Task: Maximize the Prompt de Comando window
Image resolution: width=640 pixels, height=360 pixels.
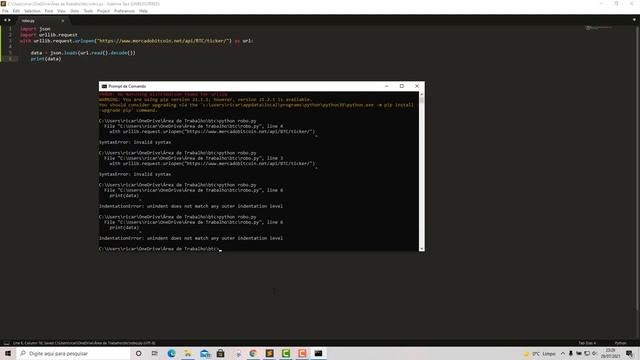Action: 402,86
